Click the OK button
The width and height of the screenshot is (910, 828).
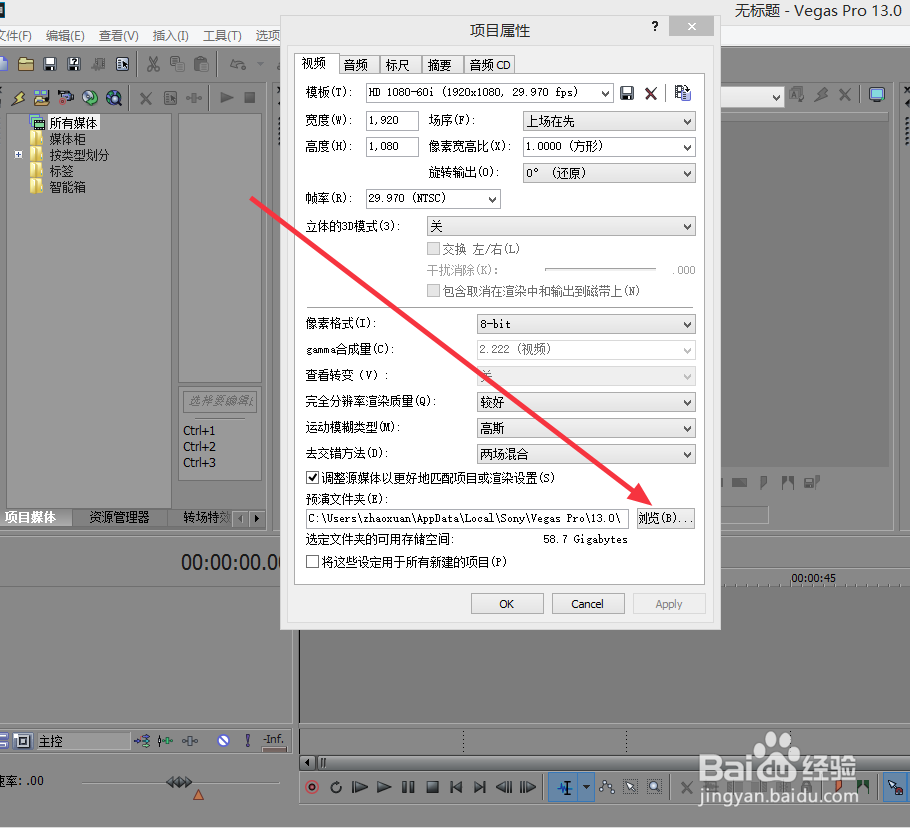click(507, 604)
